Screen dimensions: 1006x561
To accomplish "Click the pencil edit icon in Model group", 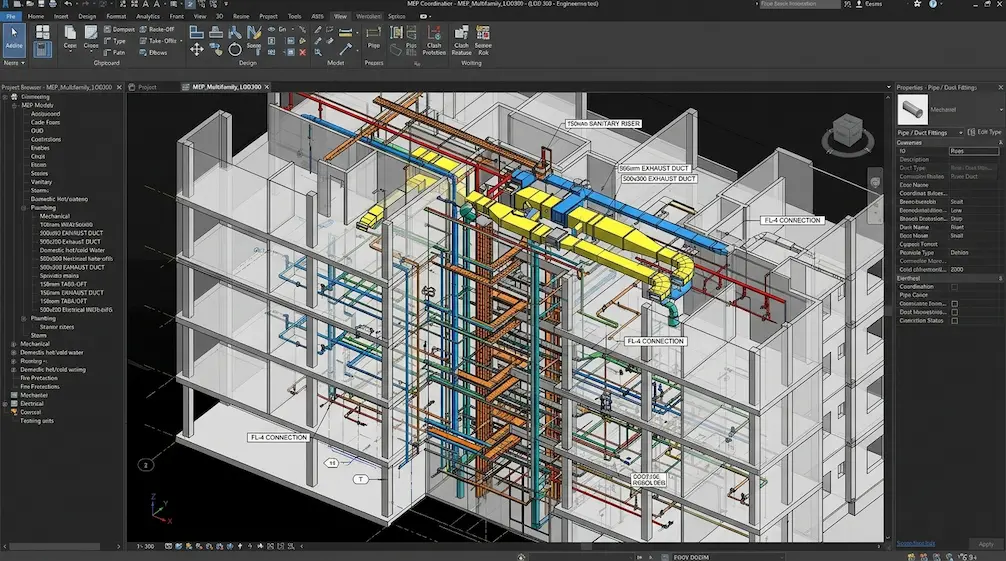I will tap(318, 30).
